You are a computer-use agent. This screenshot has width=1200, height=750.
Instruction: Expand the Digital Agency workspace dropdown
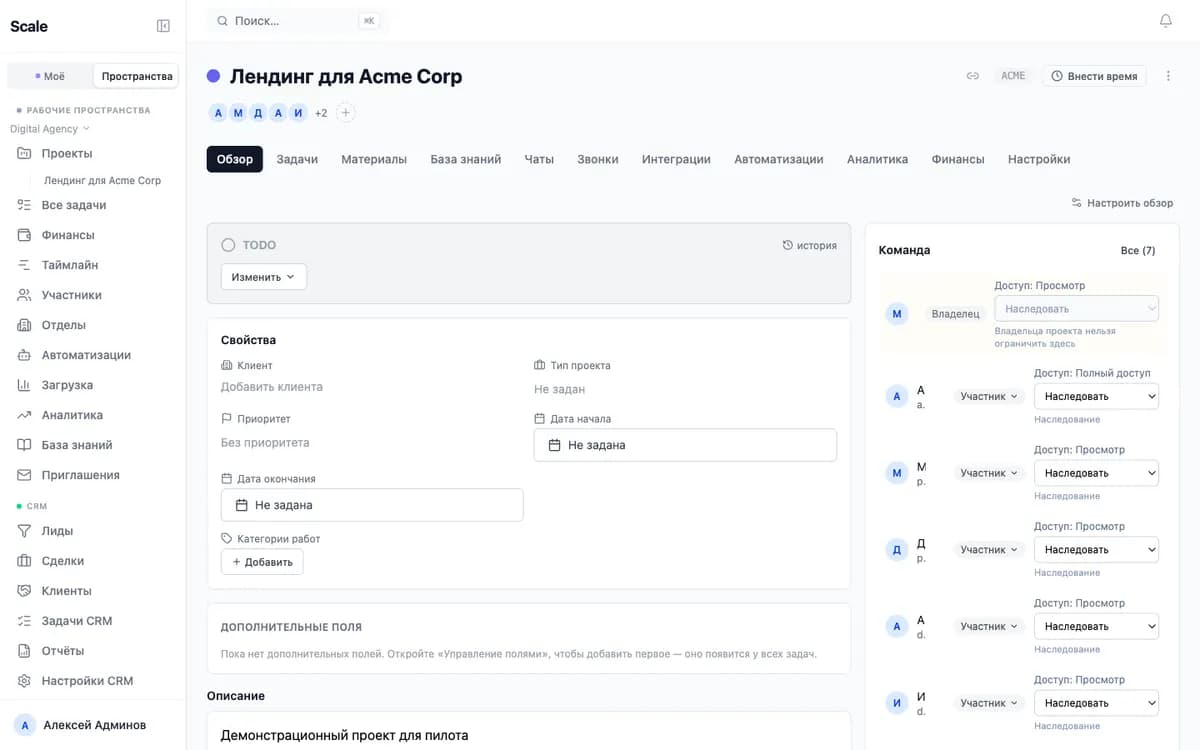click(50, 129)
